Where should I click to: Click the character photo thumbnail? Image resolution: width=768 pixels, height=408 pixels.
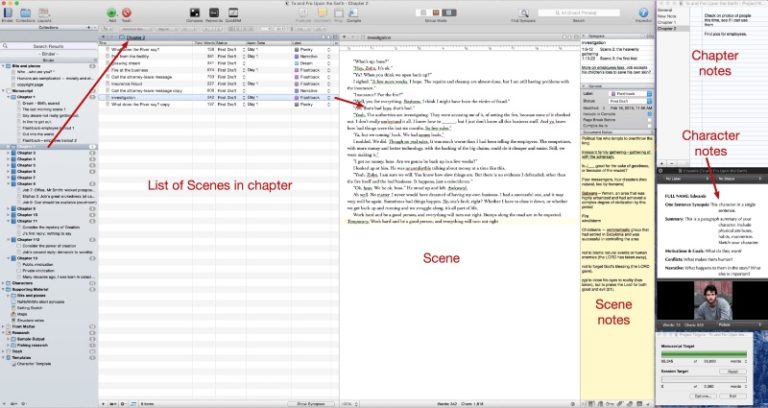(713, 300)
